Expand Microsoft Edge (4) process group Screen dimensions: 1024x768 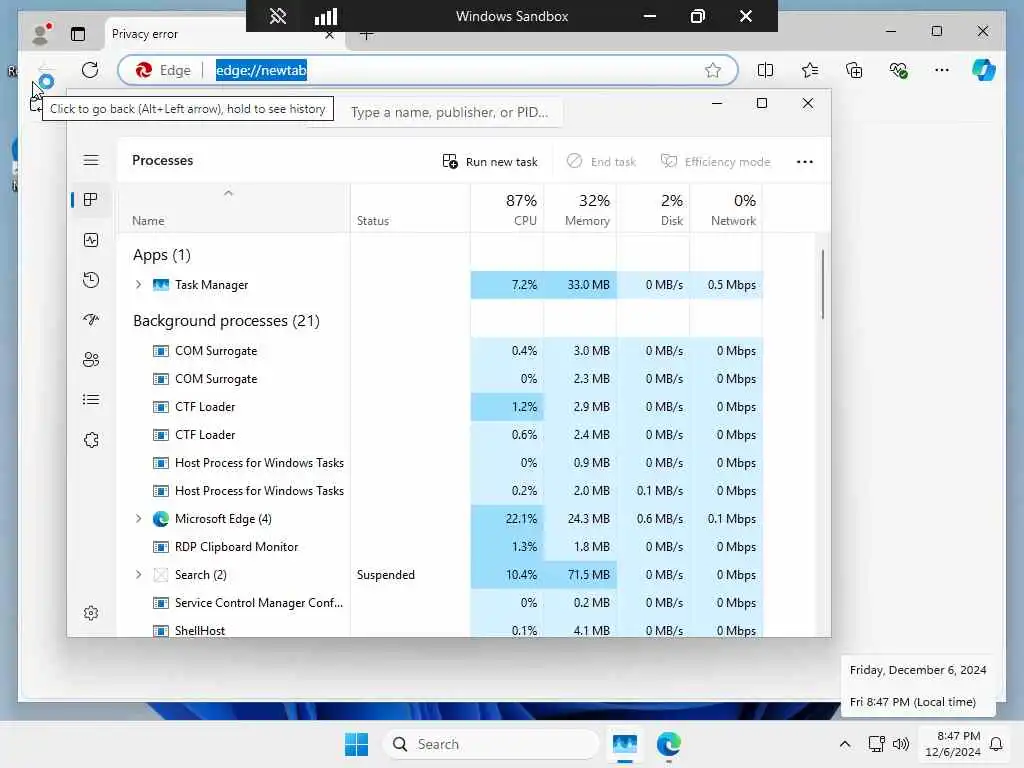138,519
